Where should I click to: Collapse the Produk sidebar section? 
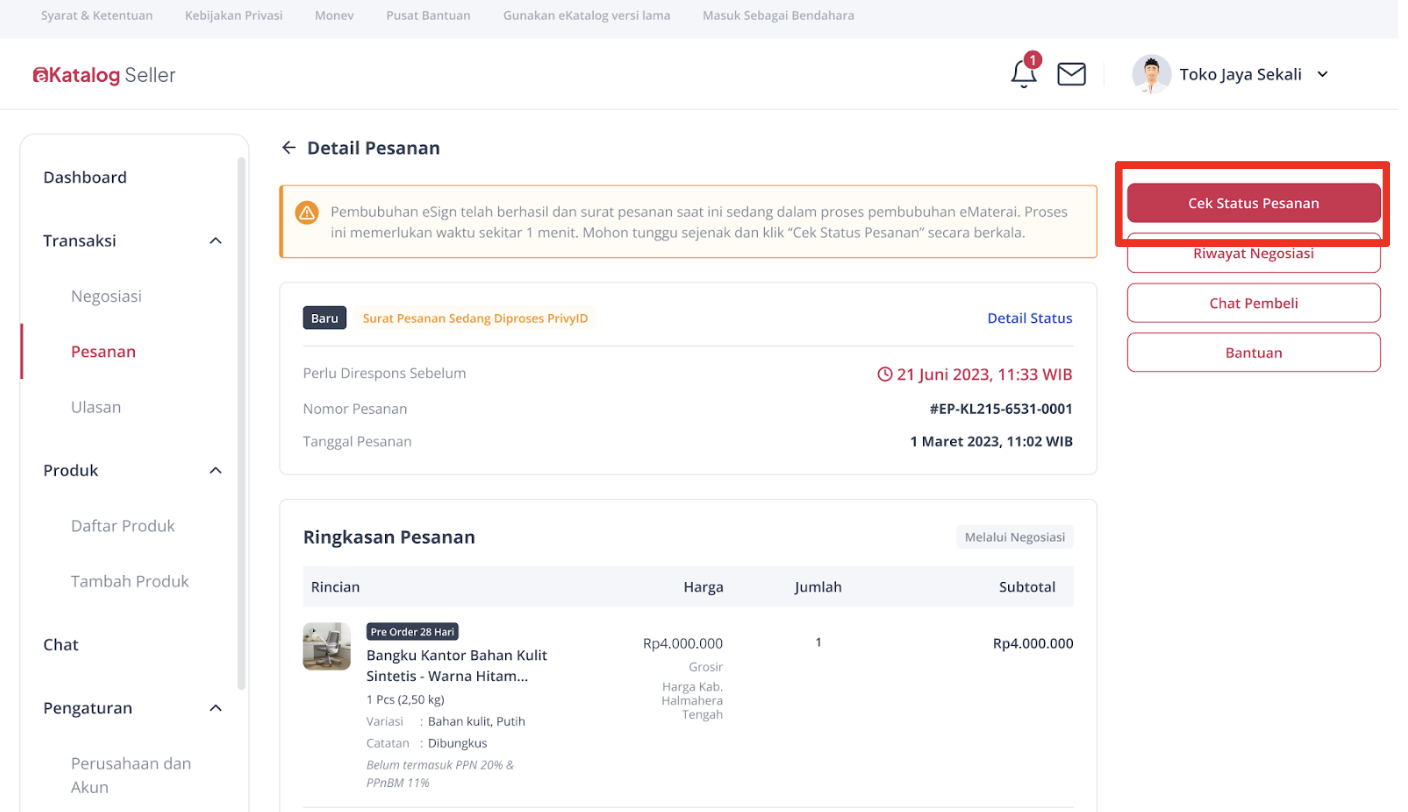pos(215,471)
